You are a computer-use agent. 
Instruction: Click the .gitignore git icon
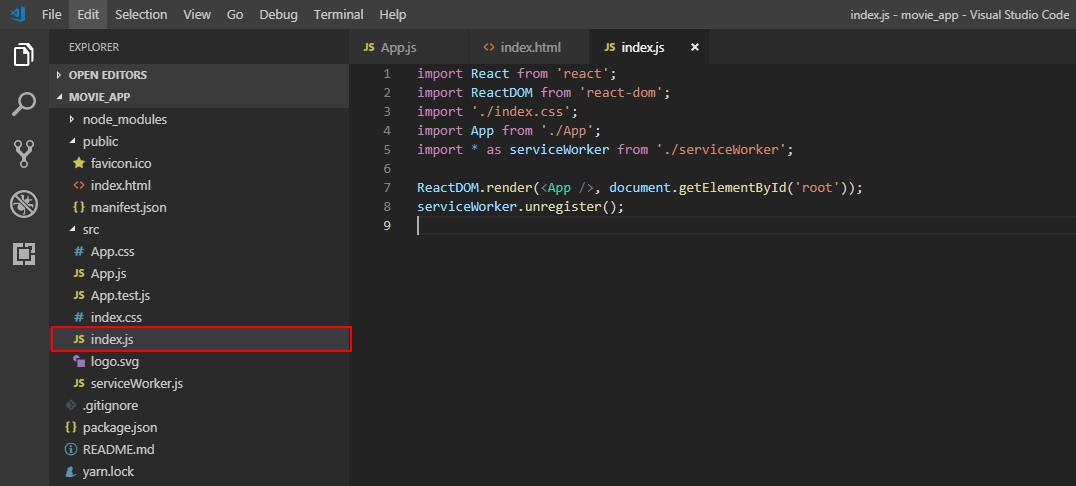71,405
